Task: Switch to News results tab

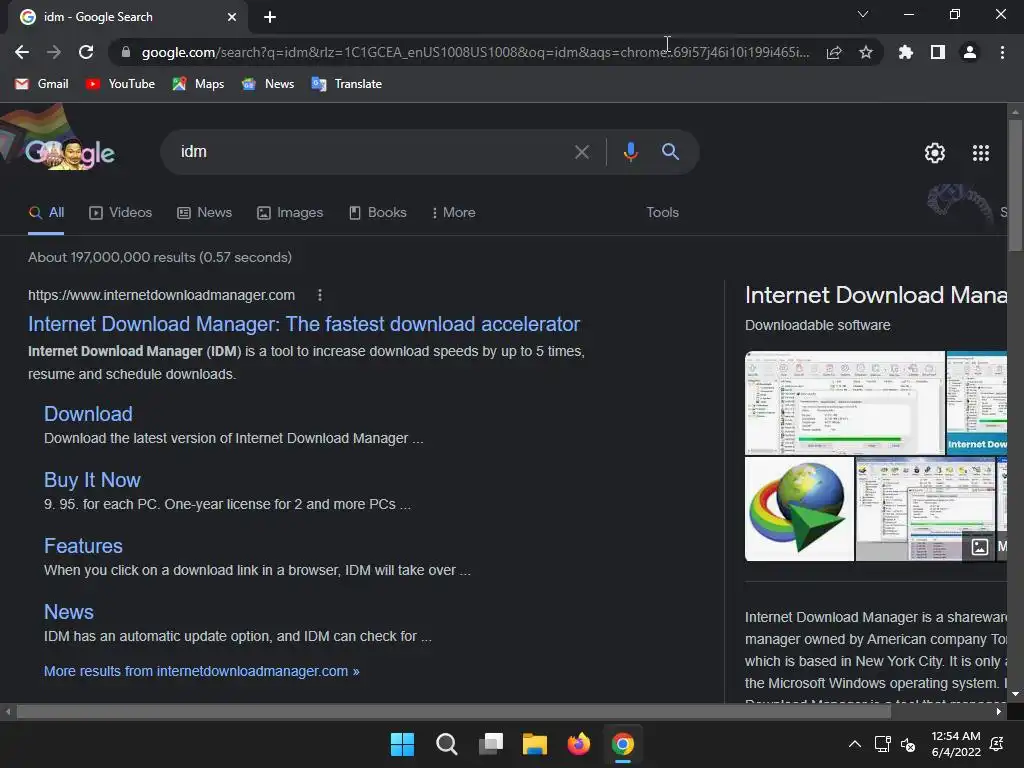Action: [204, 212]
